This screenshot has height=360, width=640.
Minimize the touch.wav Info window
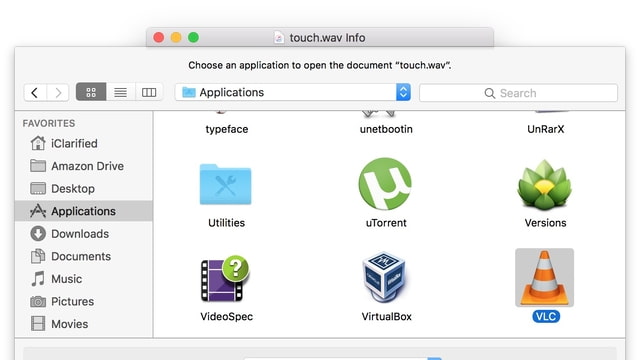(176, 38)
